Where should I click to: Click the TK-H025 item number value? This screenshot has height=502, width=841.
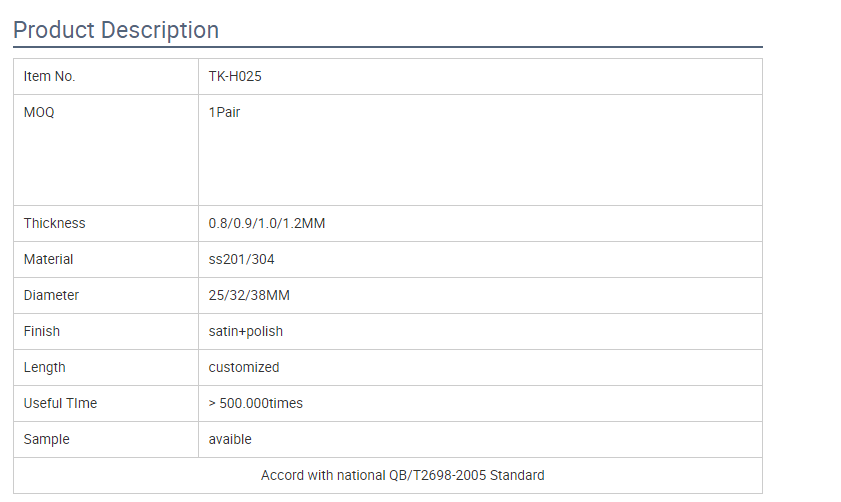point(235,77)
